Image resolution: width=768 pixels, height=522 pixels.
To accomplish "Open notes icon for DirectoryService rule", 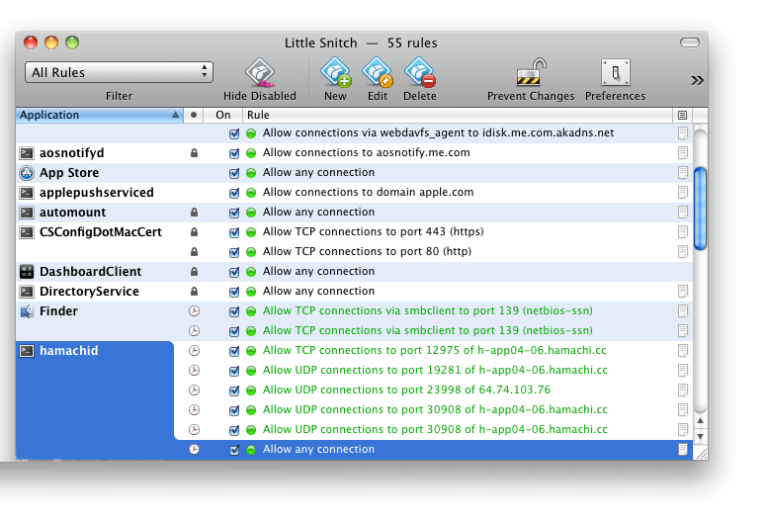I will [x=682, y=291].
